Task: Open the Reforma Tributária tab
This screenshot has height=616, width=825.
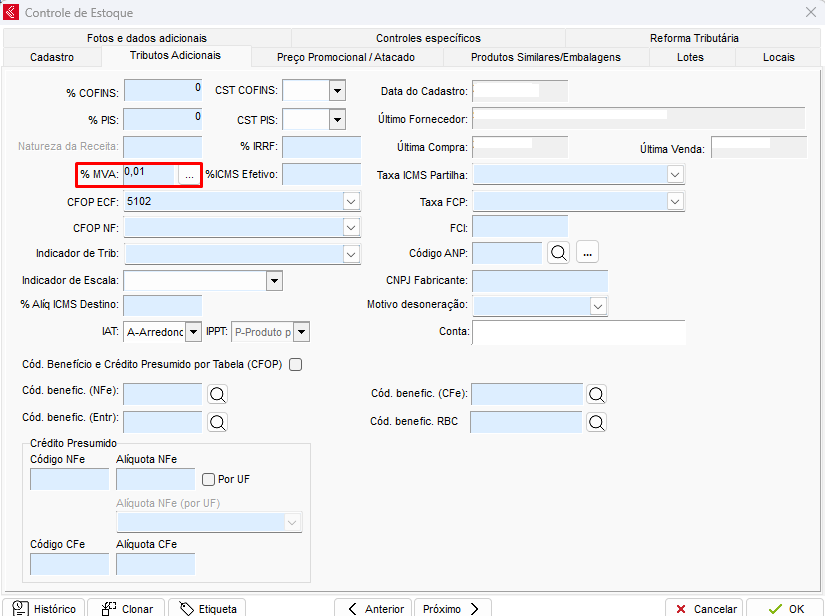Action: point(694,38)
